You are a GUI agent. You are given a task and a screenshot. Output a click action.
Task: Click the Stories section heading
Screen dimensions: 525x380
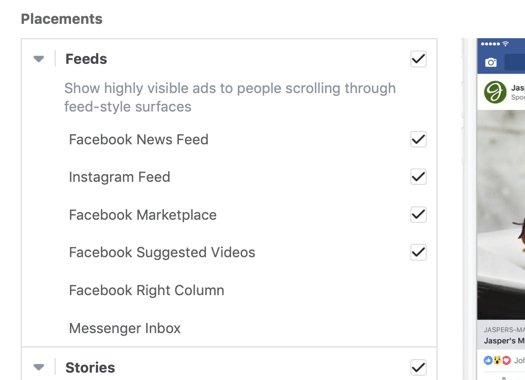pos(90,368)
